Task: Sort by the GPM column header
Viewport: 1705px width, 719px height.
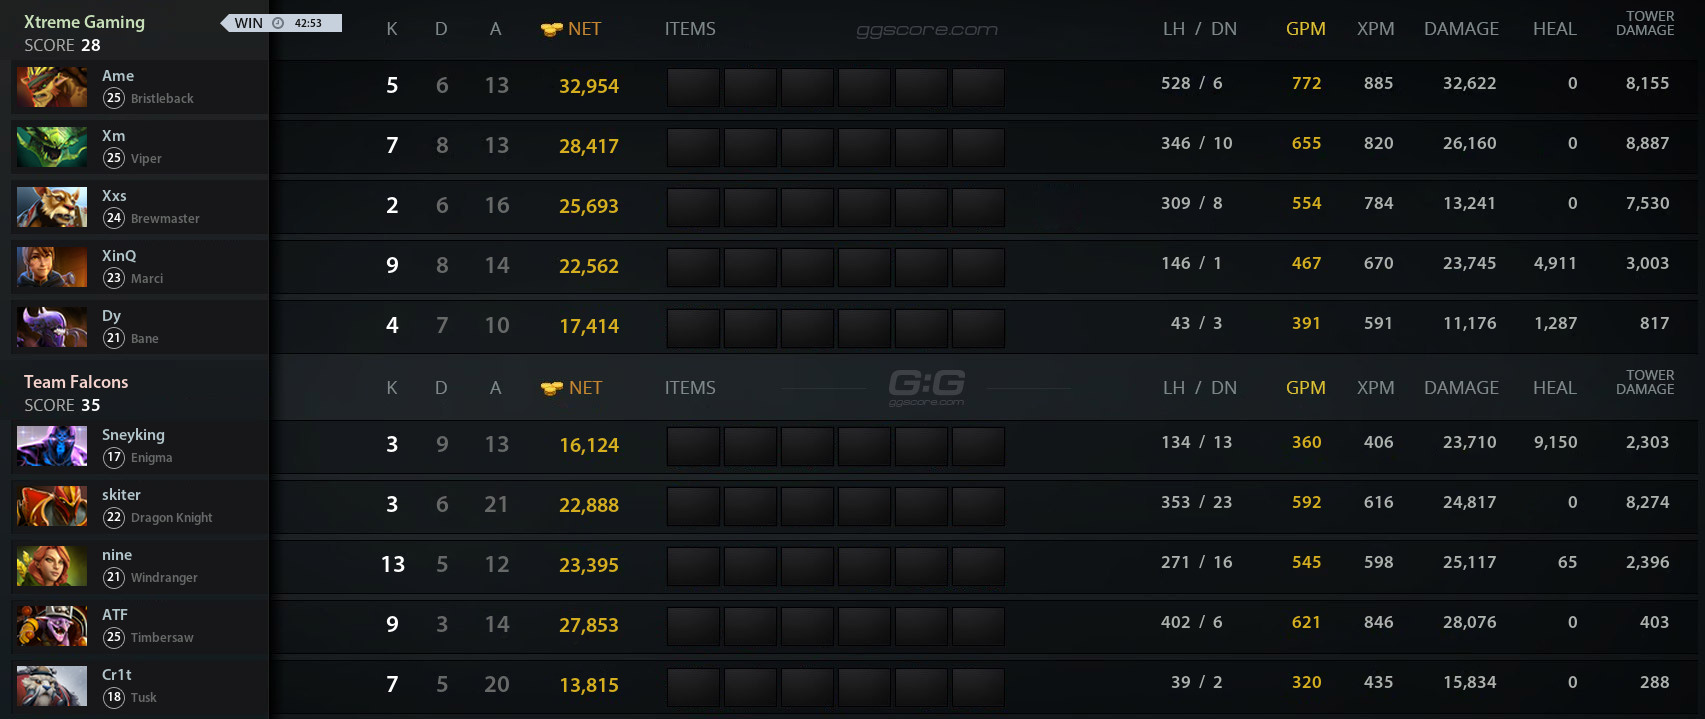Action: pyautogui.click(x=1306, y=28)
